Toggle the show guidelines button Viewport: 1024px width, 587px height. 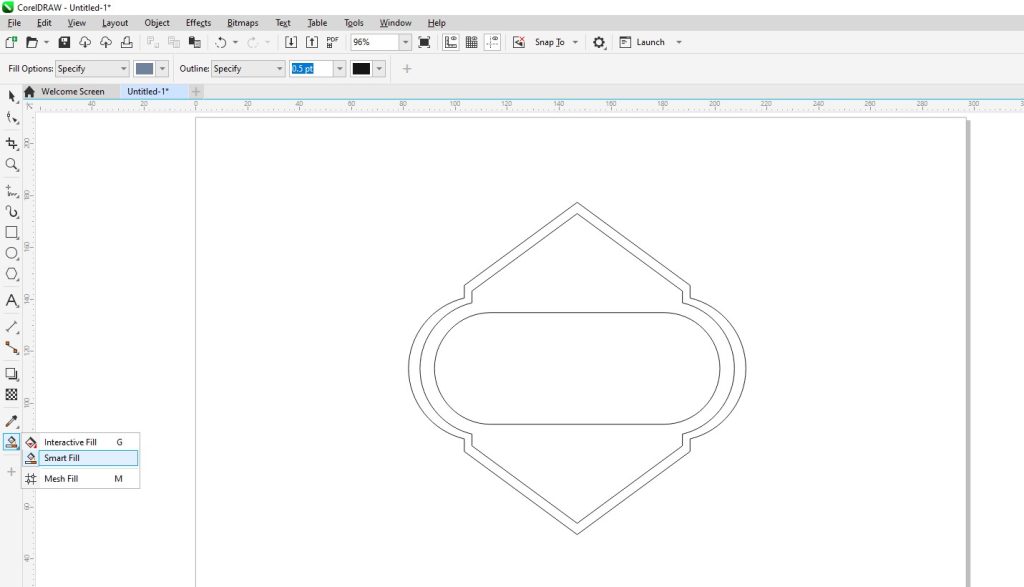click(493, 42)
